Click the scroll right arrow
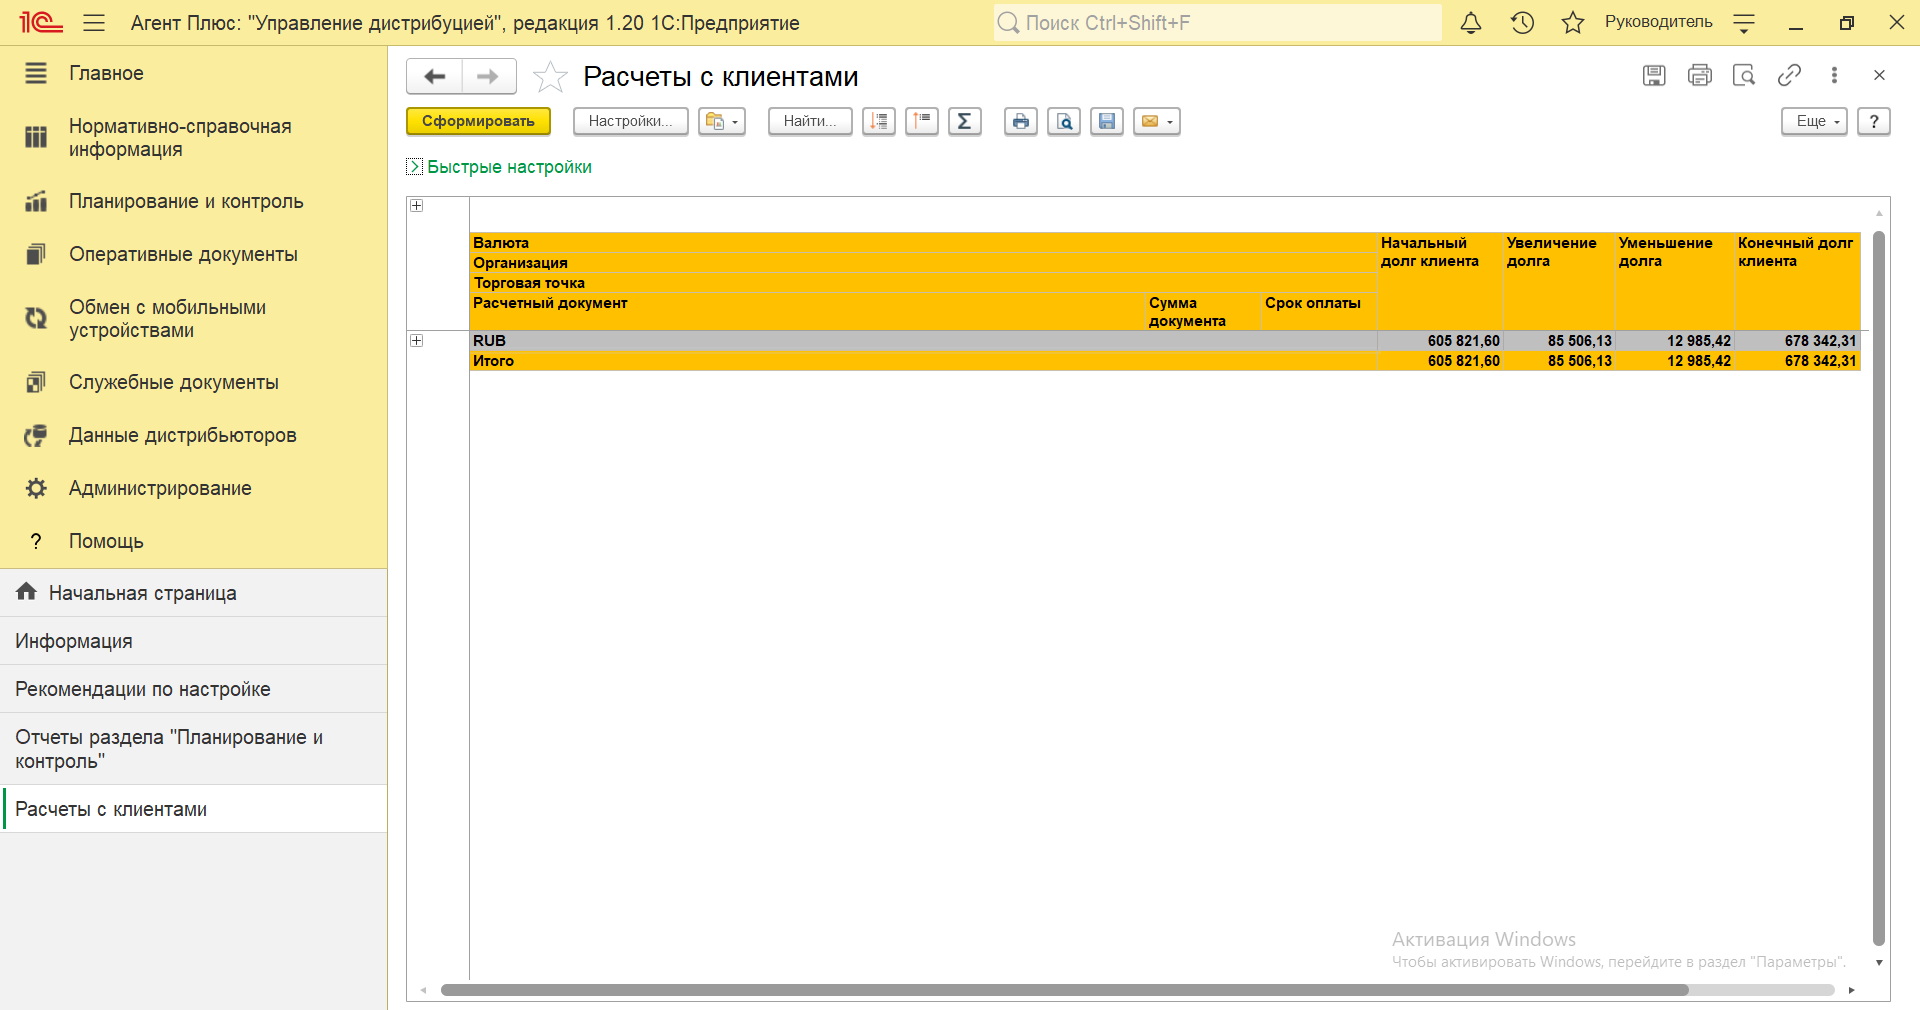 [x=1852, y=990]
